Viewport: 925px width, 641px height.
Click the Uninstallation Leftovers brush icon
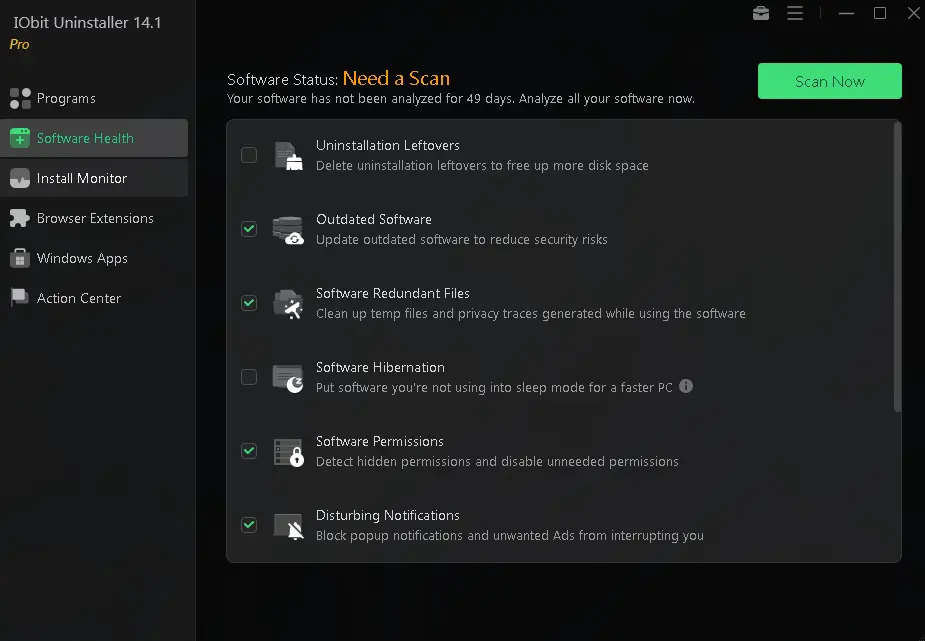click(x=288, y=156)
